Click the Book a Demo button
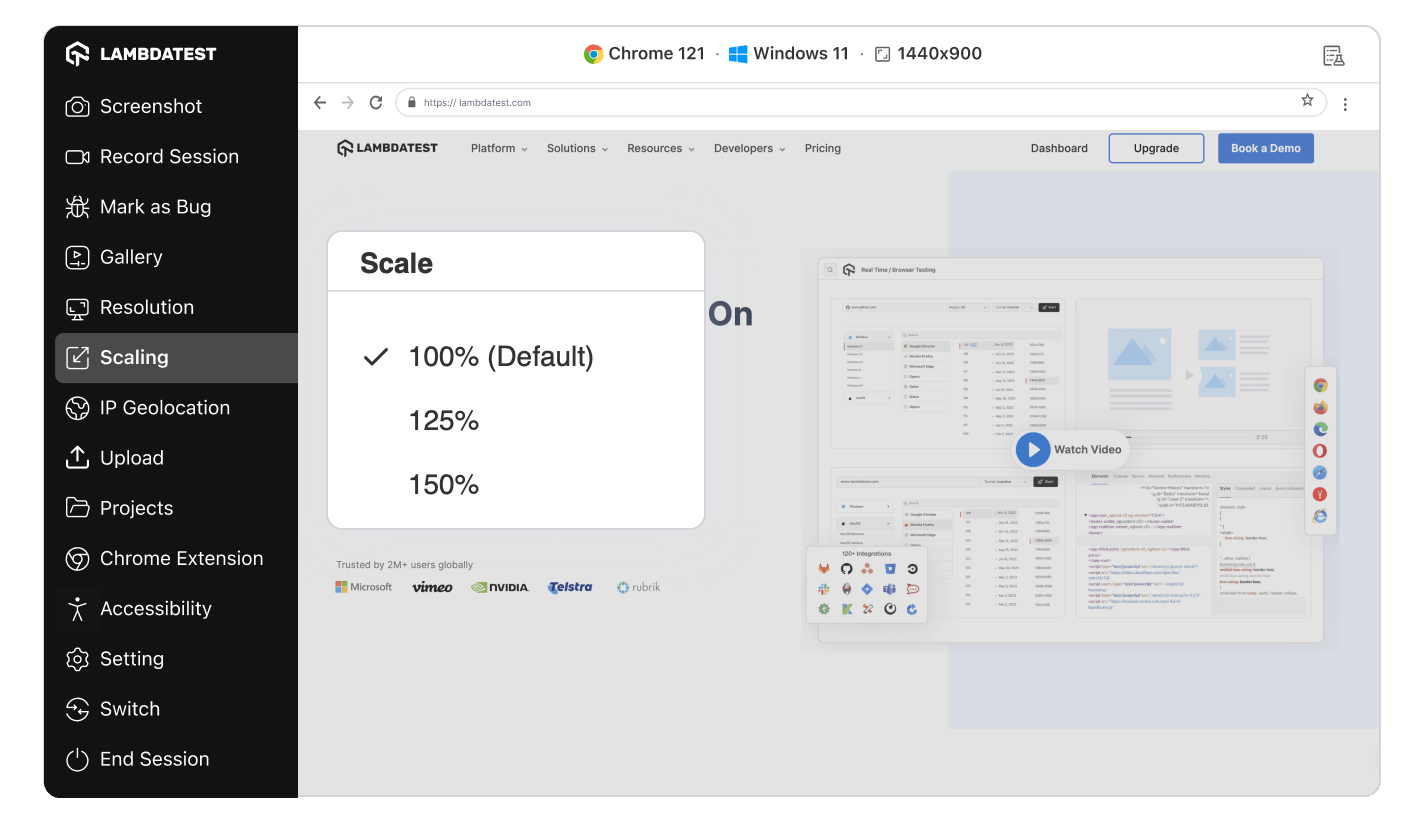1424x834 pixels. (1265, 148)
